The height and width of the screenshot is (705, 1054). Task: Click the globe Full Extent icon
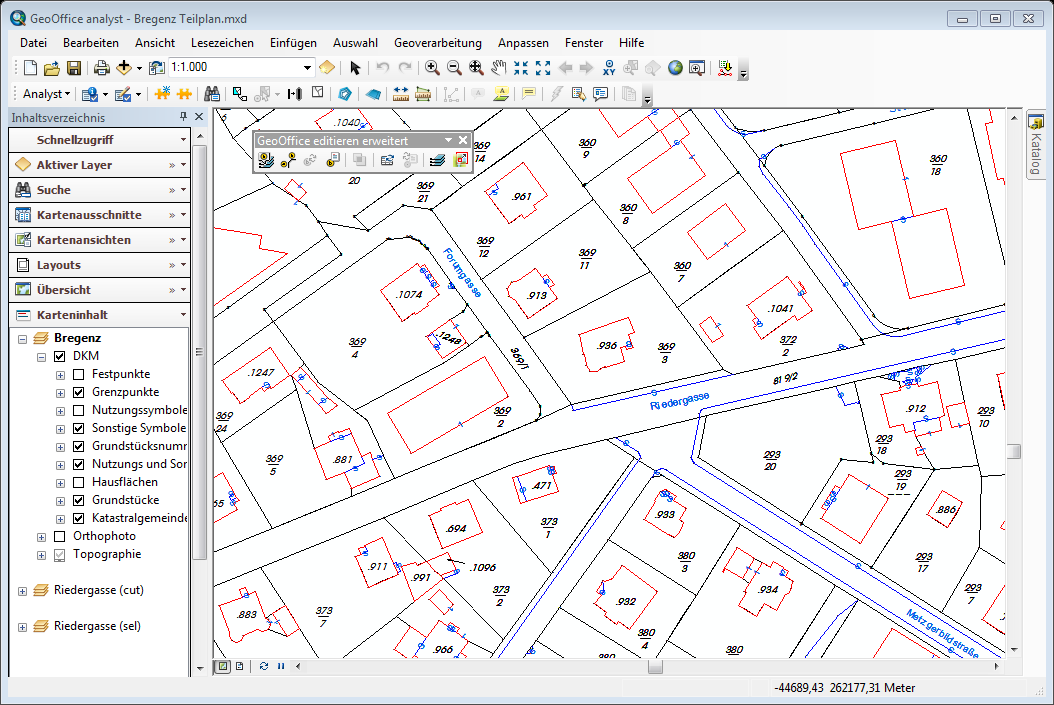point(675,68)
